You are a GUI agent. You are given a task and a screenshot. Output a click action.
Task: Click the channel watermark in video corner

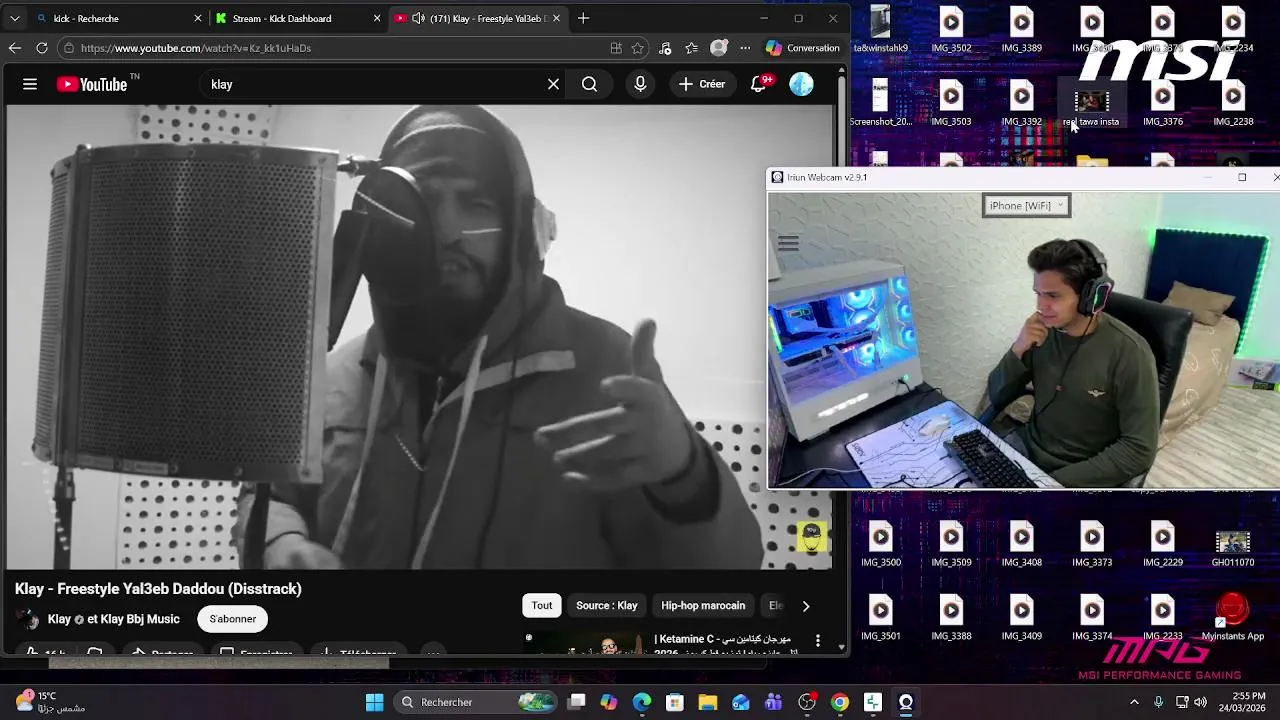[812, 537]
